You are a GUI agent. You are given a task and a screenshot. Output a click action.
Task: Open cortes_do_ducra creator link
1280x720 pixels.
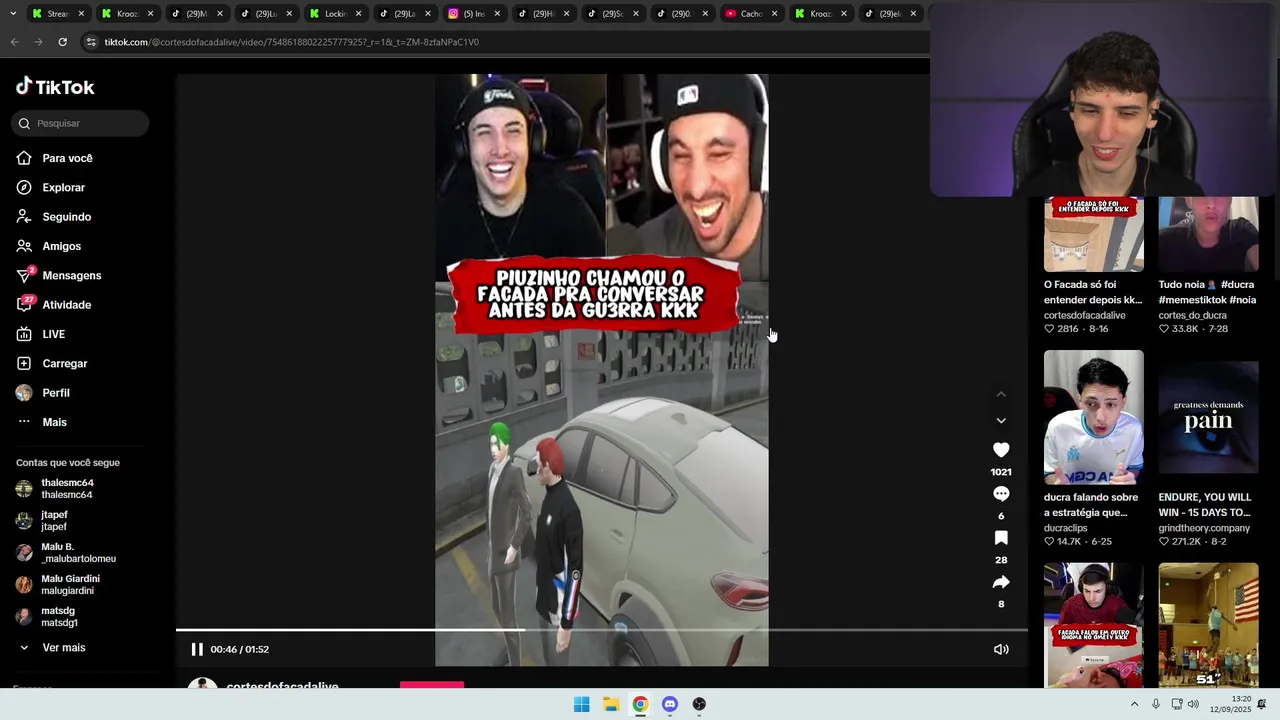coord(1192,315)
